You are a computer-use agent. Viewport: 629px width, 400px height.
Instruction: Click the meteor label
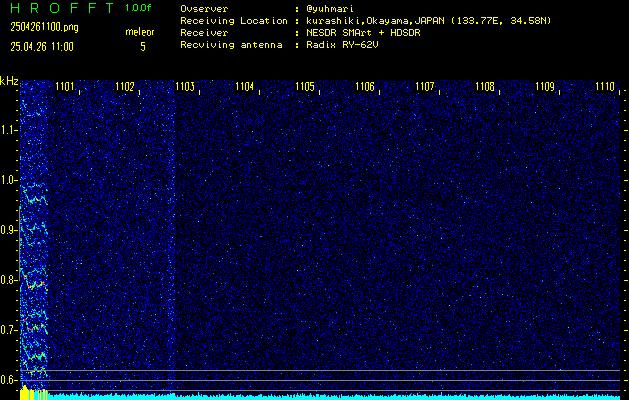coord(140,32)
